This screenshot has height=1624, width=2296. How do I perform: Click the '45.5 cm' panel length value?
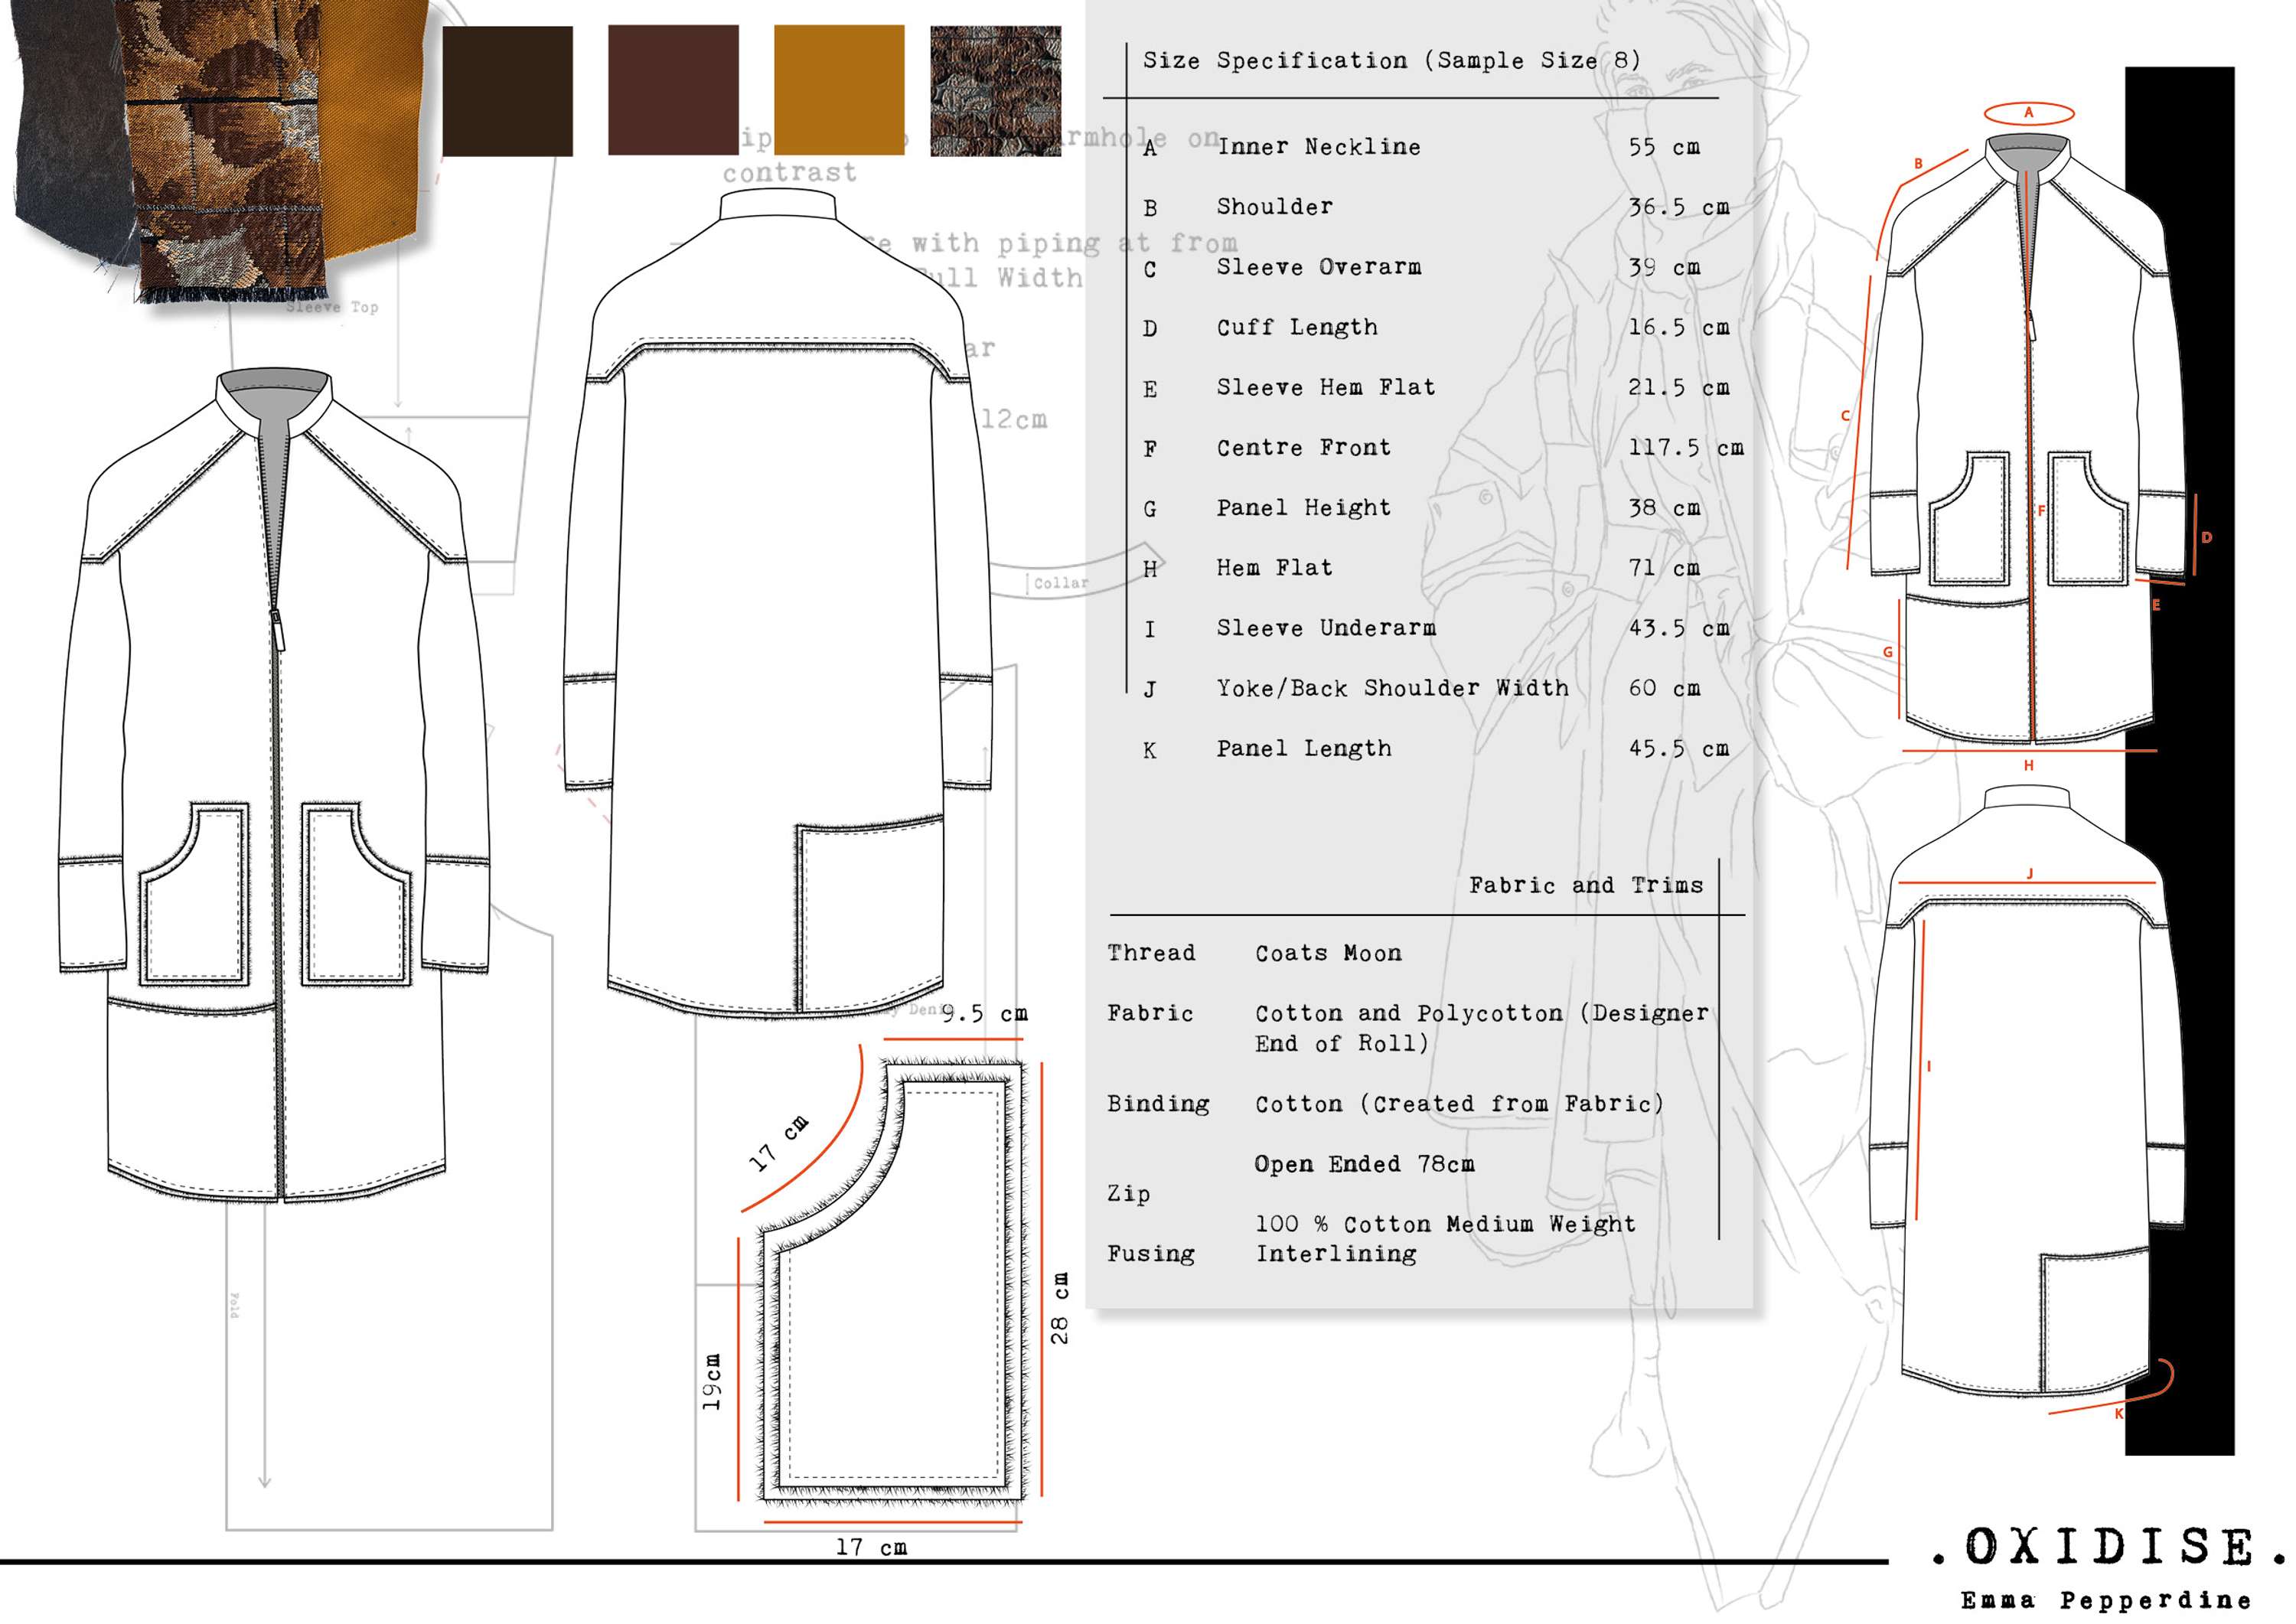pyautogui.click(x=1678, y=749)
